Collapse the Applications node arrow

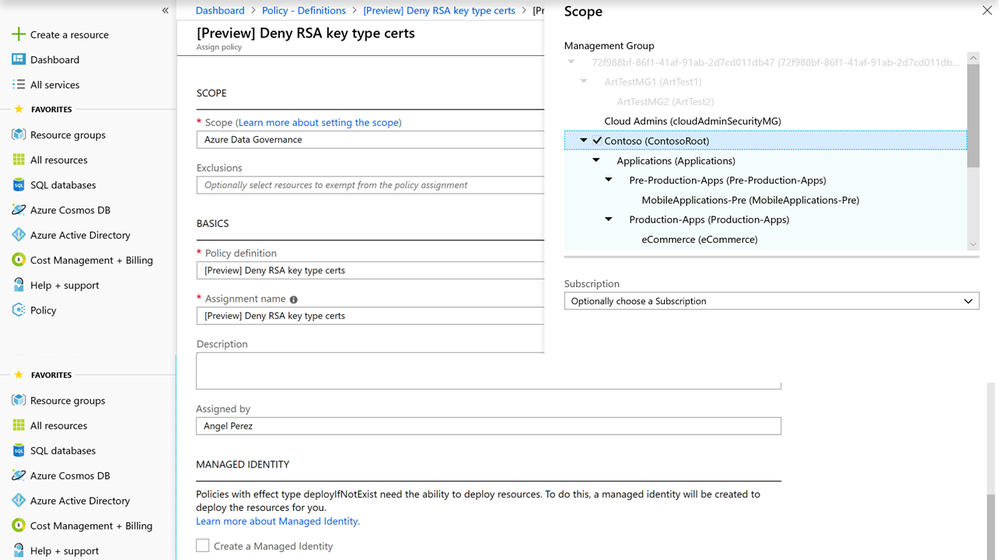[596, 160]
